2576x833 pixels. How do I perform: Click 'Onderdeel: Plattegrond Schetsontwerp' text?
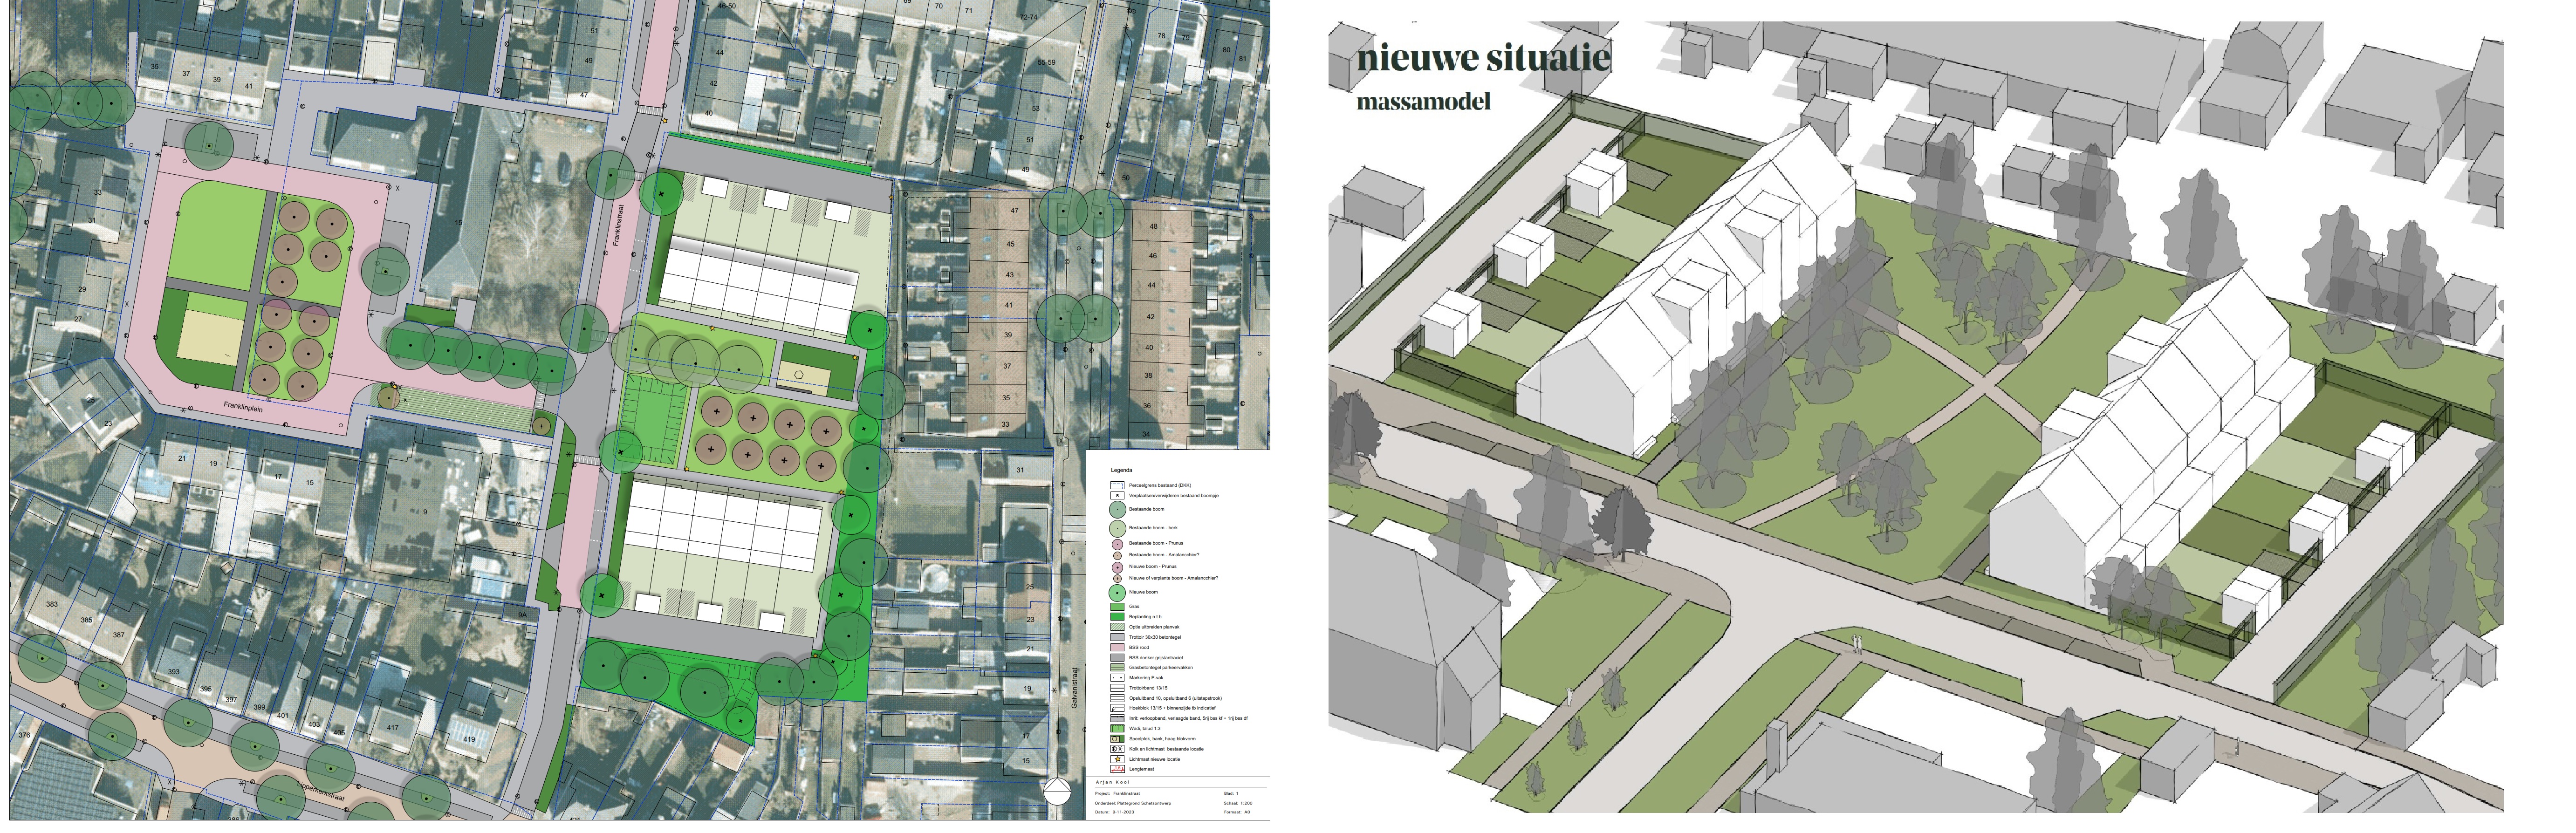(x=1133, y=805)
